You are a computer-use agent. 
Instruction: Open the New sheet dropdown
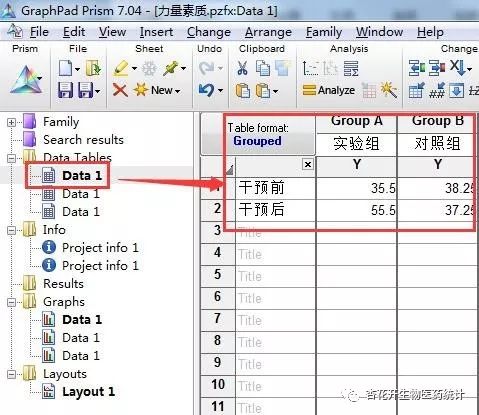[x=178, y=91]
